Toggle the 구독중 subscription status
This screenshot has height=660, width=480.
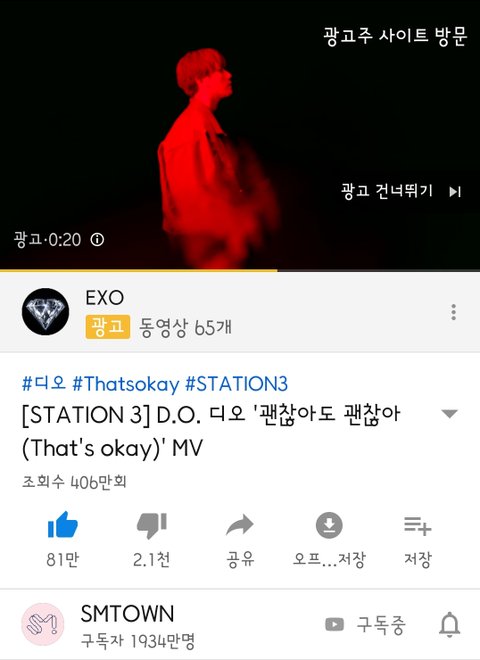coord(365,625)
